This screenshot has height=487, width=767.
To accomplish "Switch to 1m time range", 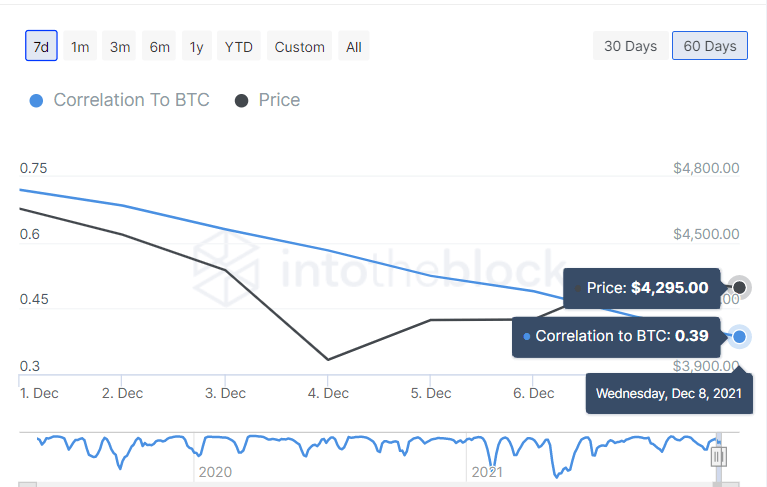I will (80, 46).
